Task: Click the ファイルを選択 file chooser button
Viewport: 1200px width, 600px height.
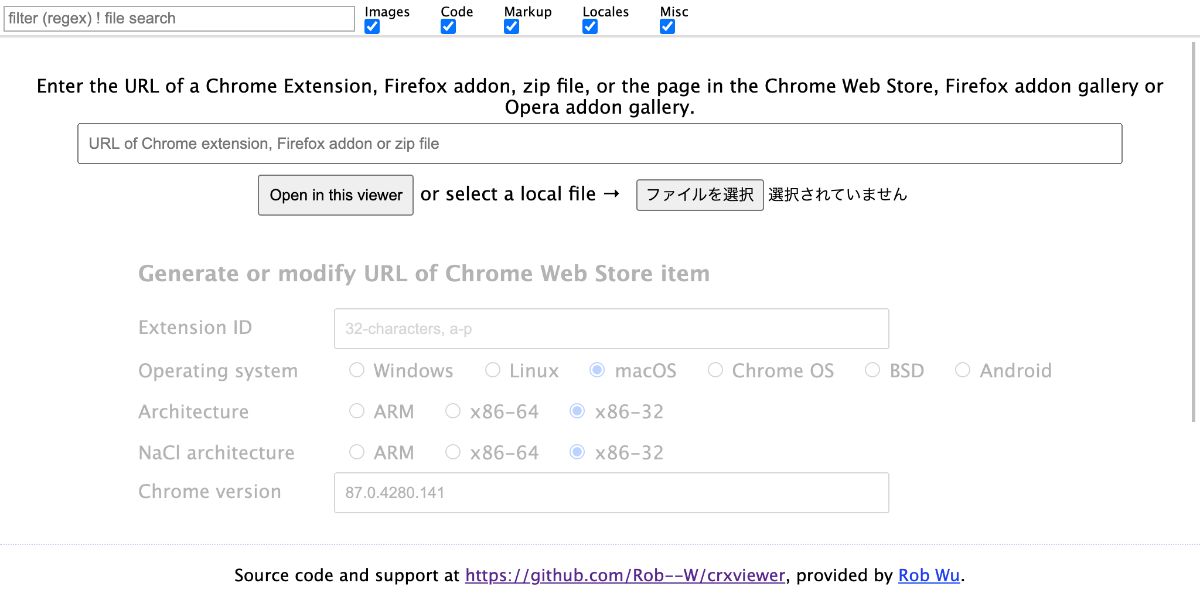Action: 700,195
